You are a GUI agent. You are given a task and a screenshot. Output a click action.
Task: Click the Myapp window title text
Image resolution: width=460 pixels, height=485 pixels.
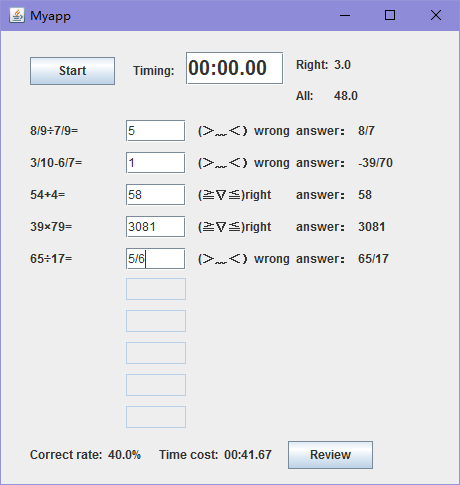50,16
